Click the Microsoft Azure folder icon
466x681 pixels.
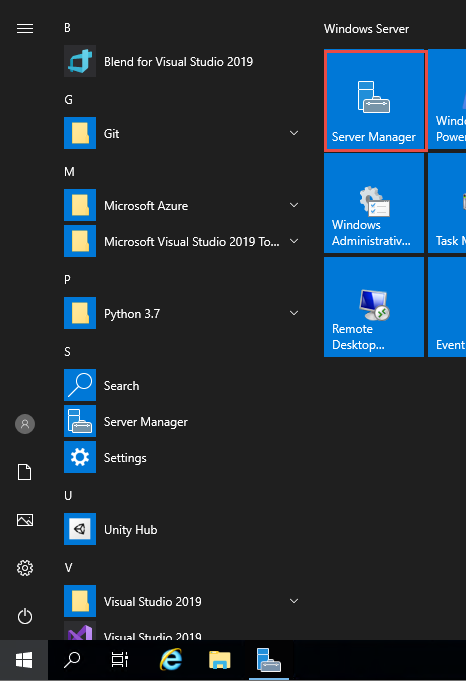click(x=80, y=205)
